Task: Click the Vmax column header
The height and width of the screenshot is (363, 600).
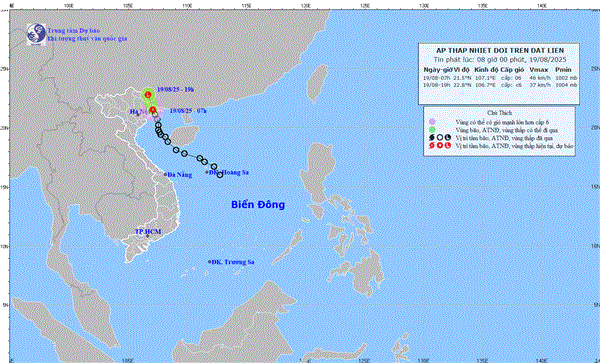Action: coord(538,70)
